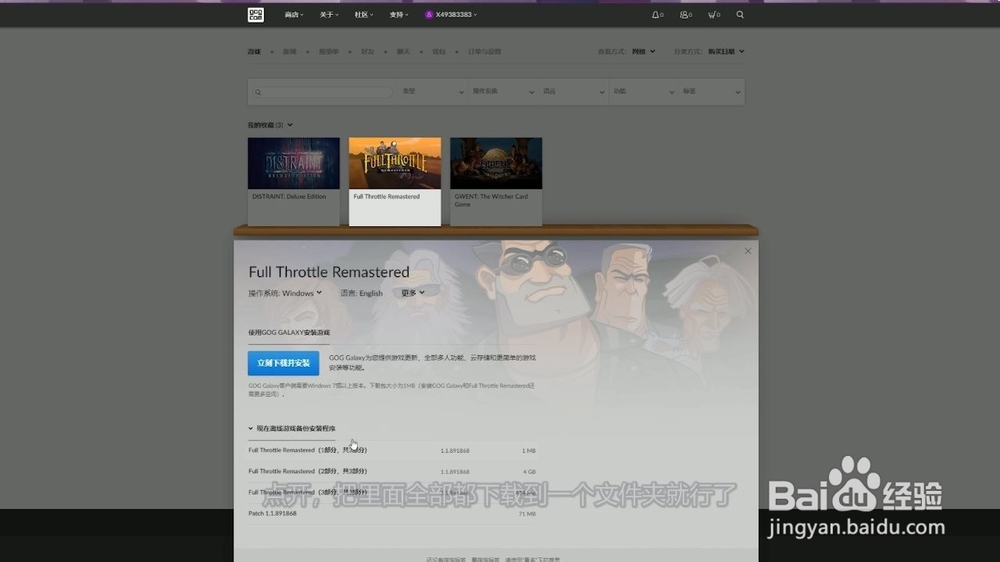Screen dimensions: 1000x562
Task: Open the 标签 filter dropdown
Action: coord(712,92)
